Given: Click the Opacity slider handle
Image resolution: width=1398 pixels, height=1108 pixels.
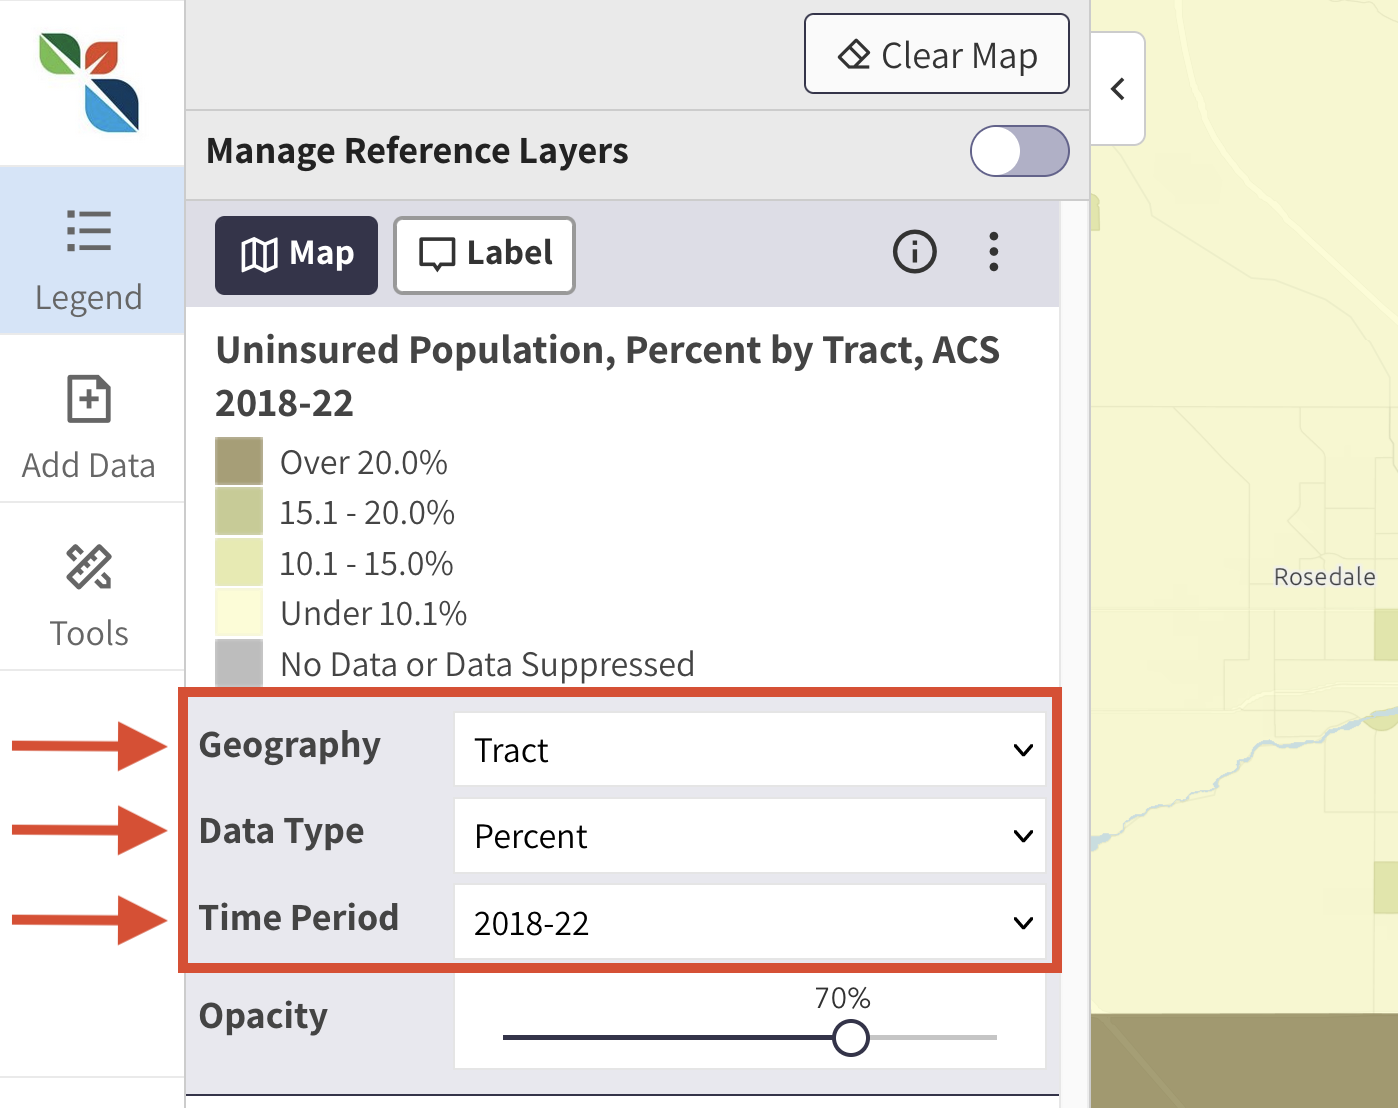Looking at the screenshot, I should click(851, 1038).
